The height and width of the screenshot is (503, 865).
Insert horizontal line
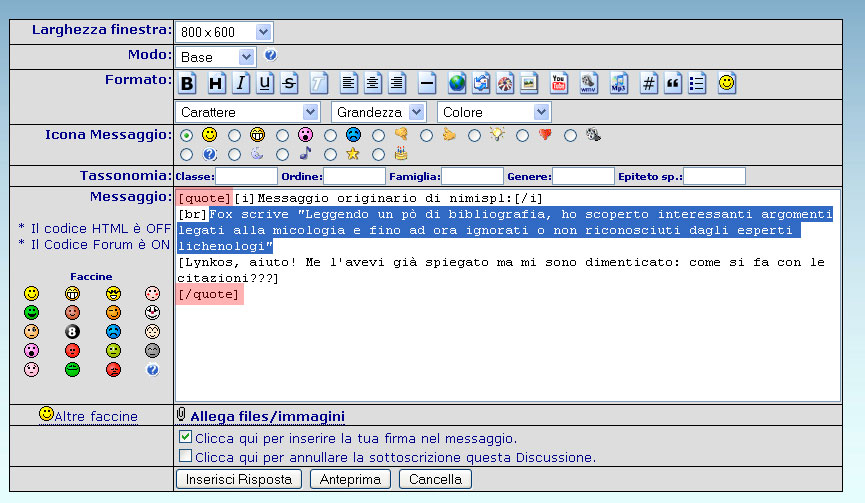tap(426, 83)
